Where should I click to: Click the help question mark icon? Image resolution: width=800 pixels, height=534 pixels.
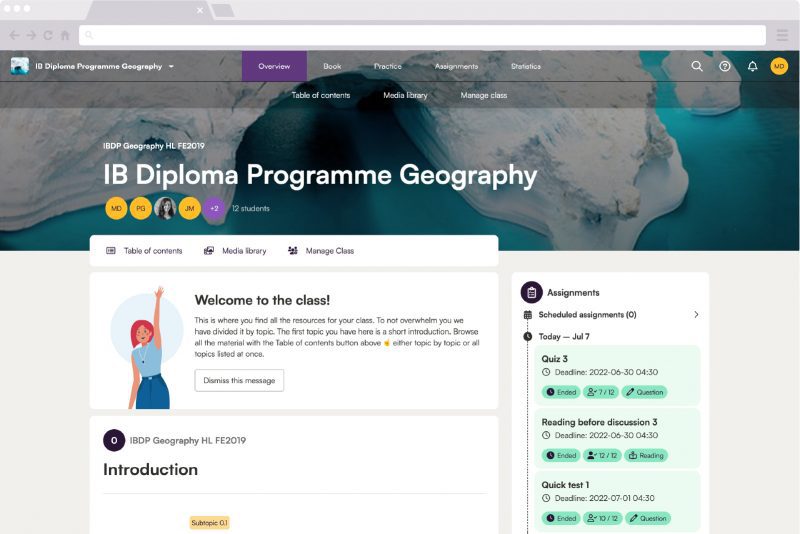[724, 66]
